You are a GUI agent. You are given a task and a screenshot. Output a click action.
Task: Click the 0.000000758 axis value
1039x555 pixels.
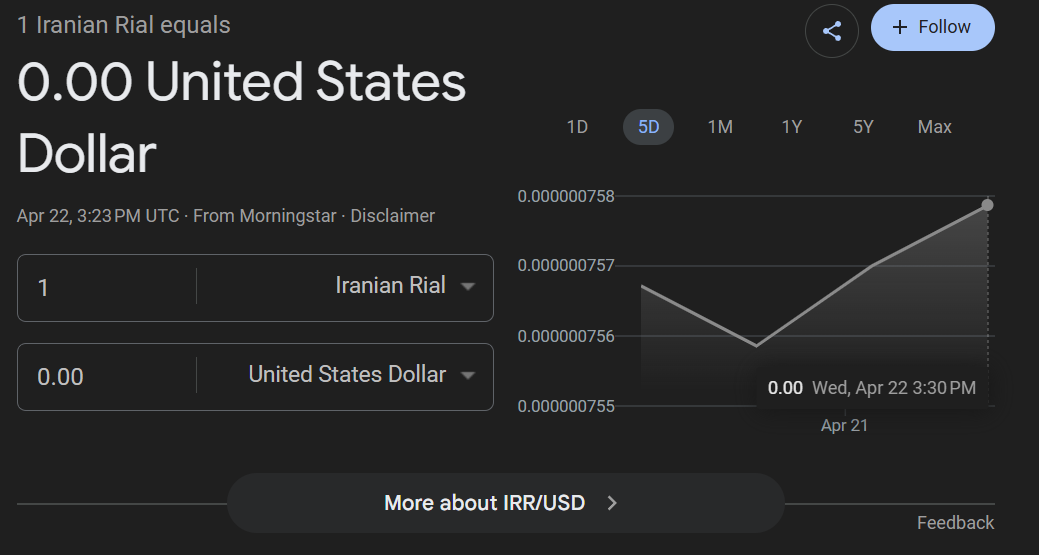point(566,197)
